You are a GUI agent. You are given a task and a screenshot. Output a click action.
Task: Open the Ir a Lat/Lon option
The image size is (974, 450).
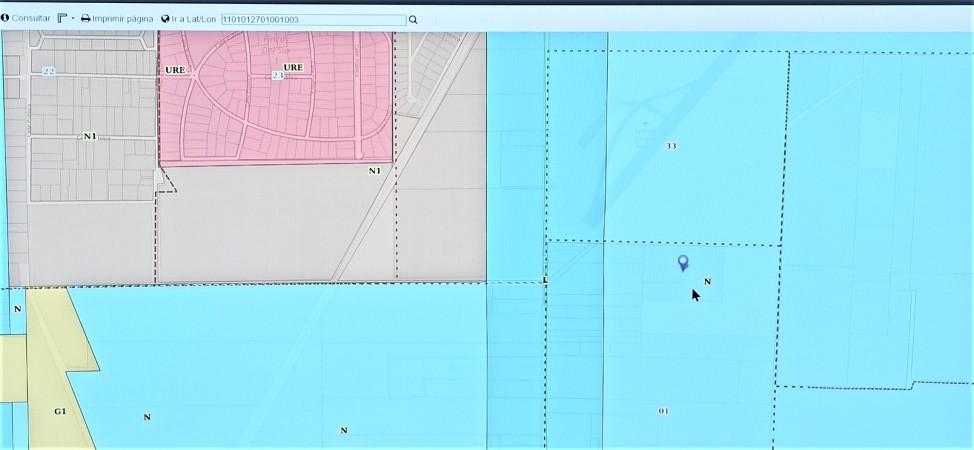pyautogui.click(x=194, y=19)
